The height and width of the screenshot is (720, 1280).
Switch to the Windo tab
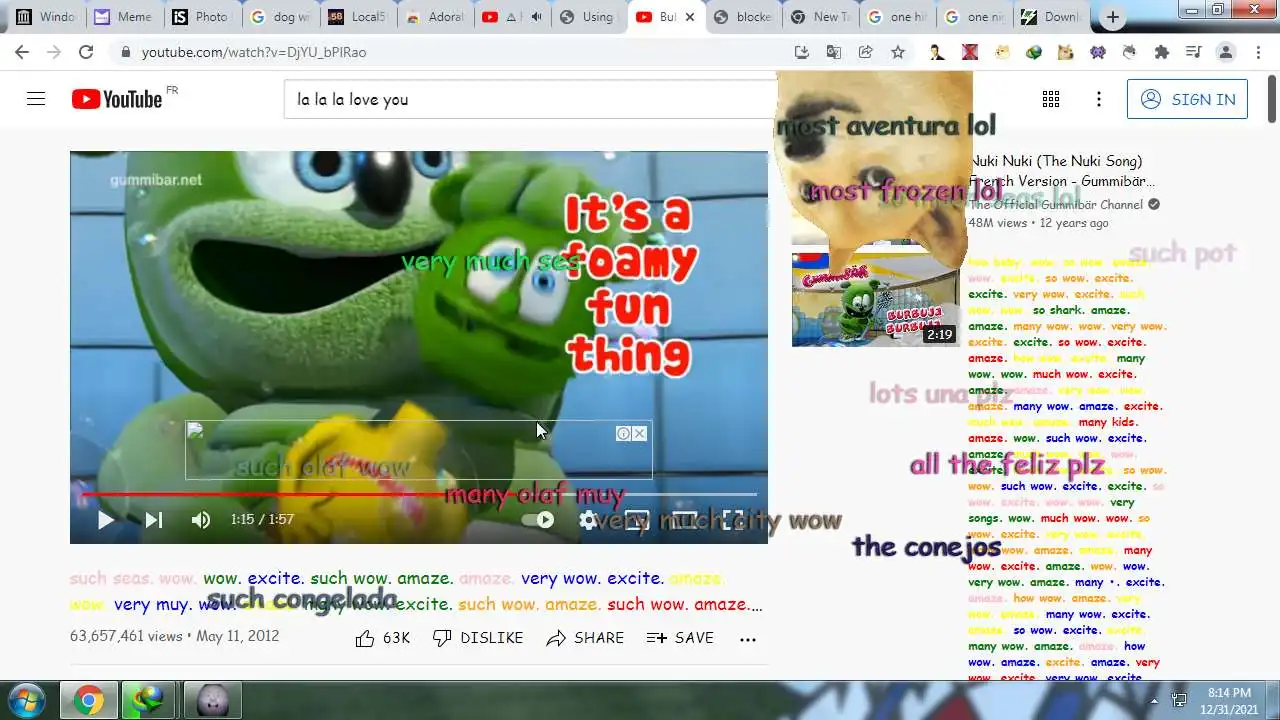click(x=45, y=17)
